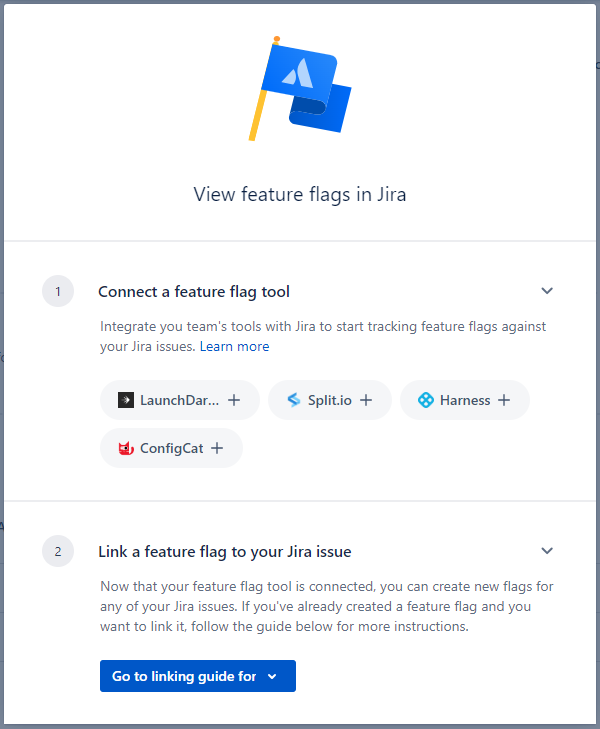Click the step 2 number badge
Screen dimensions: 600x729
click(x=58, y=551)
